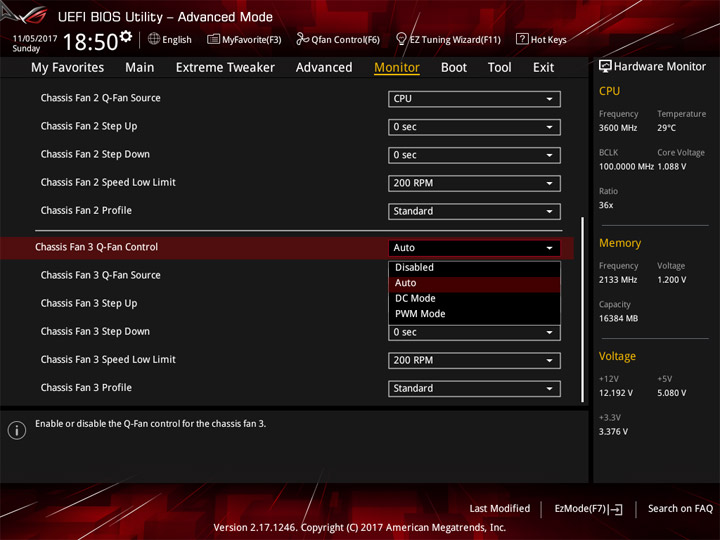This screenshot has height=540, width=720.
Task: Click the globe language icon
Action: tap(154, 39)
